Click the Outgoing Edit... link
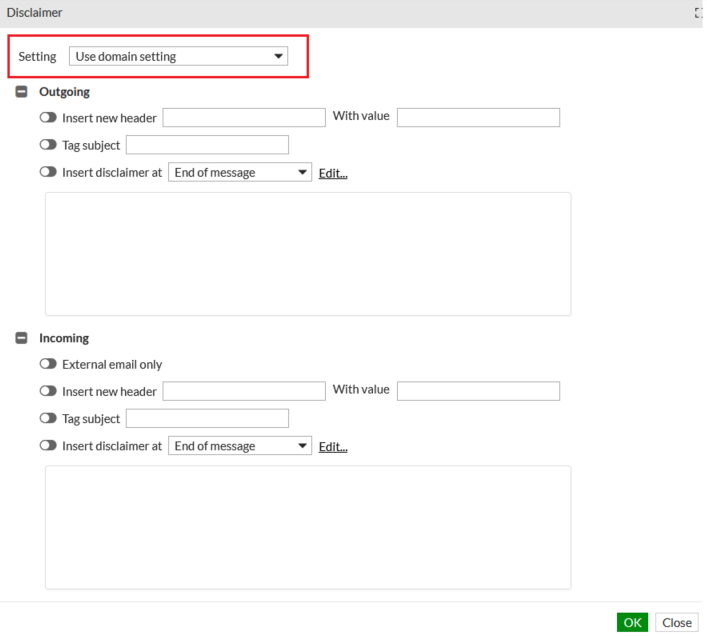 (x=333, y=174)
